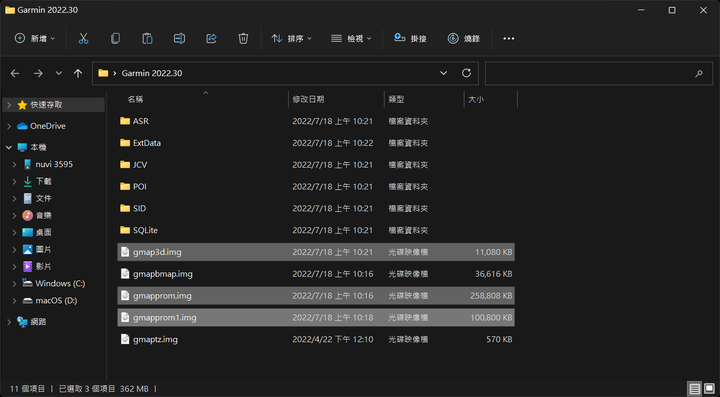Click the Cut scissors icon

click(x=83, y=39)
